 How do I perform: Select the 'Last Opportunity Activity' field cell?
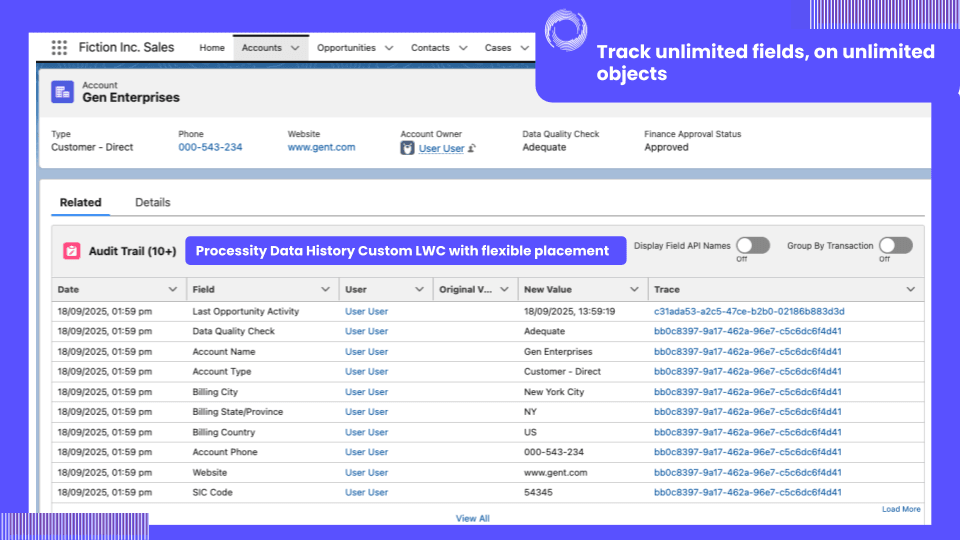click(246, 312)
